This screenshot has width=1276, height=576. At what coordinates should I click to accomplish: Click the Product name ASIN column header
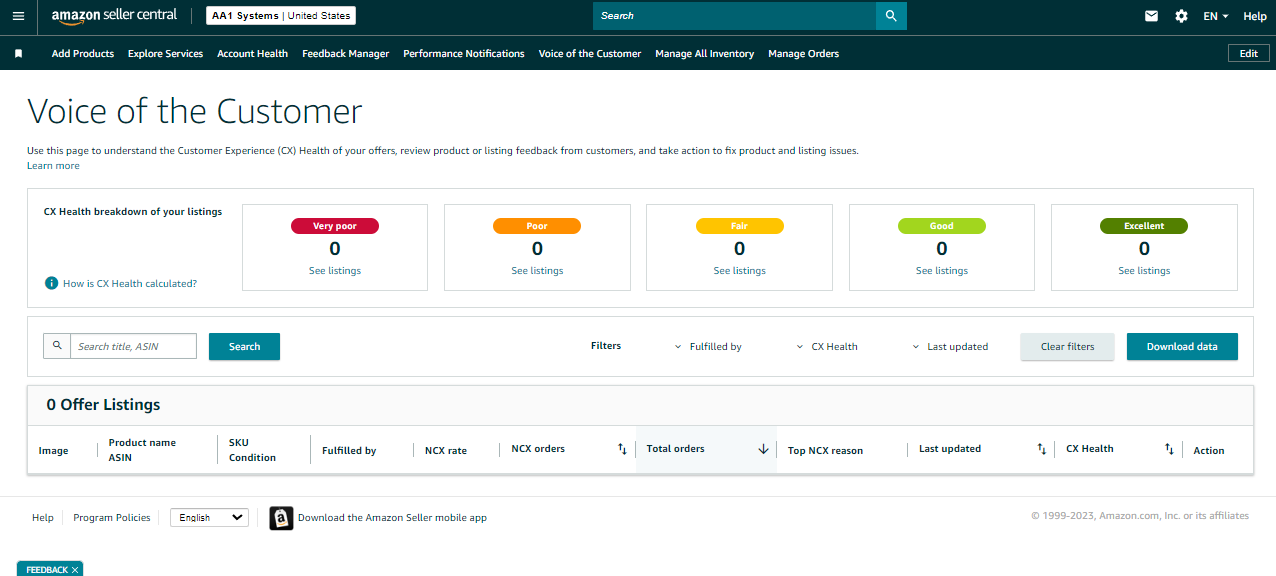pos(142,450)
